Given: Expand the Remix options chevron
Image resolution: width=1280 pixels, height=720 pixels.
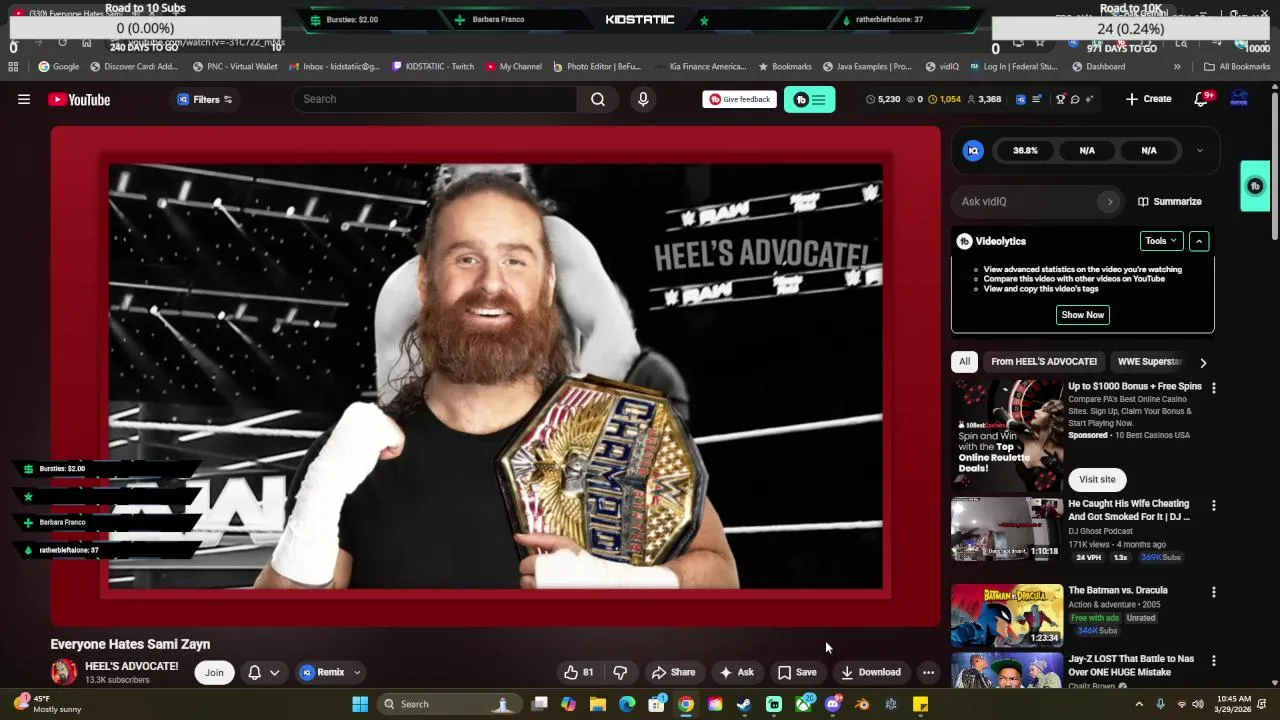Looking at the screenshot, I should [356, 672].
